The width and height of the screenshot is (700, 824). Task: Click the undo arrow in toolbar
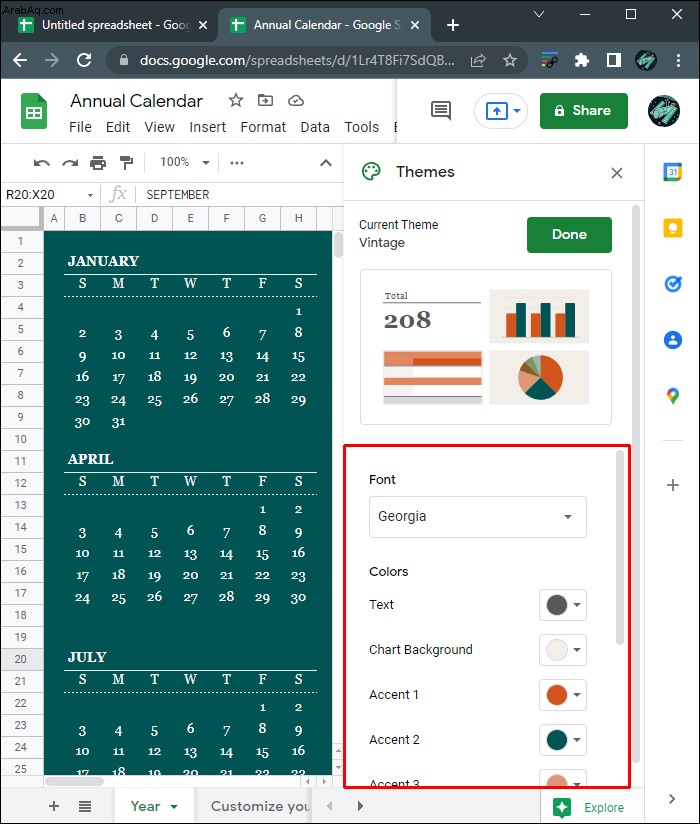[42, 163]
